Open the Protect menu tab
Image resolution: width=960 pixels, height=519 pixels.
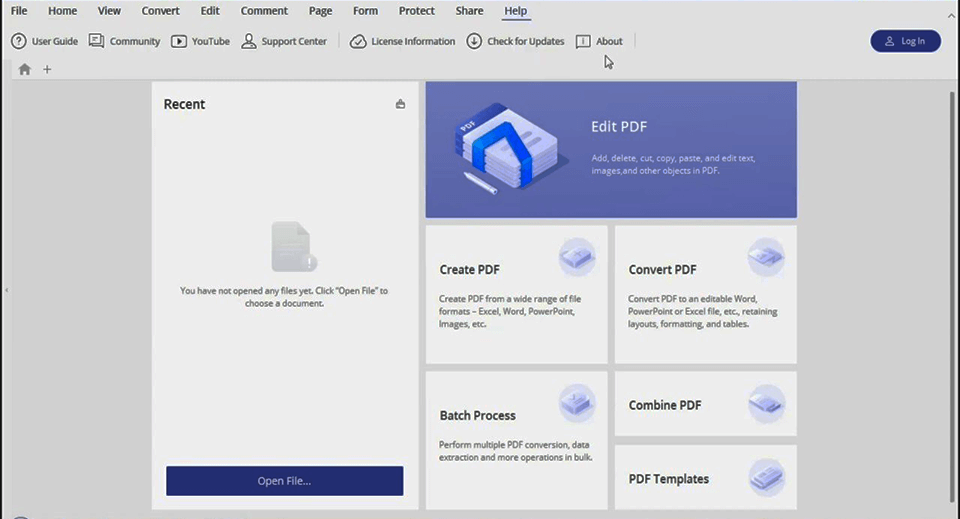pyautogui.click(x=416, y=11)
